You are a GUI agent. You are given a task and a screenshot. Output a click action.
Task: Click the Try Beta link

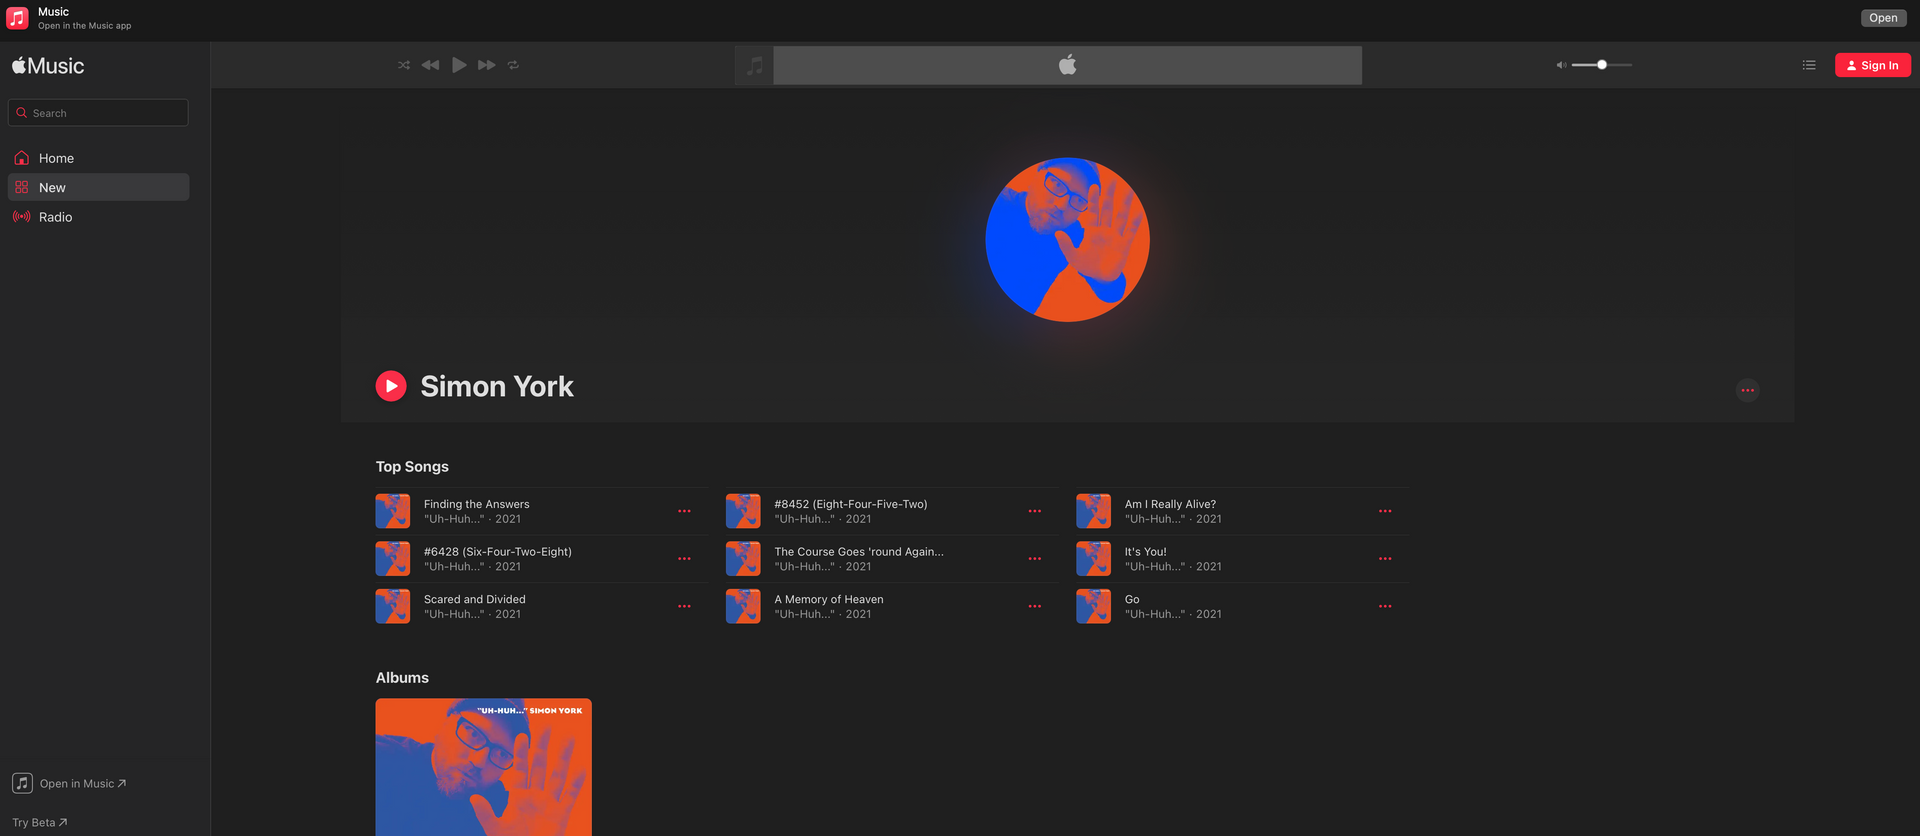[x=40, y=822]
